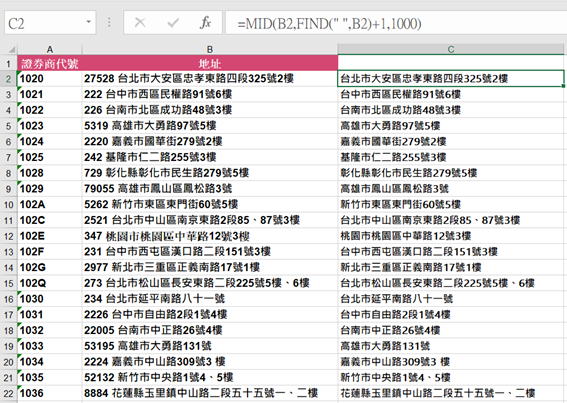Click into the formula bar MID formula

(396, 24)
